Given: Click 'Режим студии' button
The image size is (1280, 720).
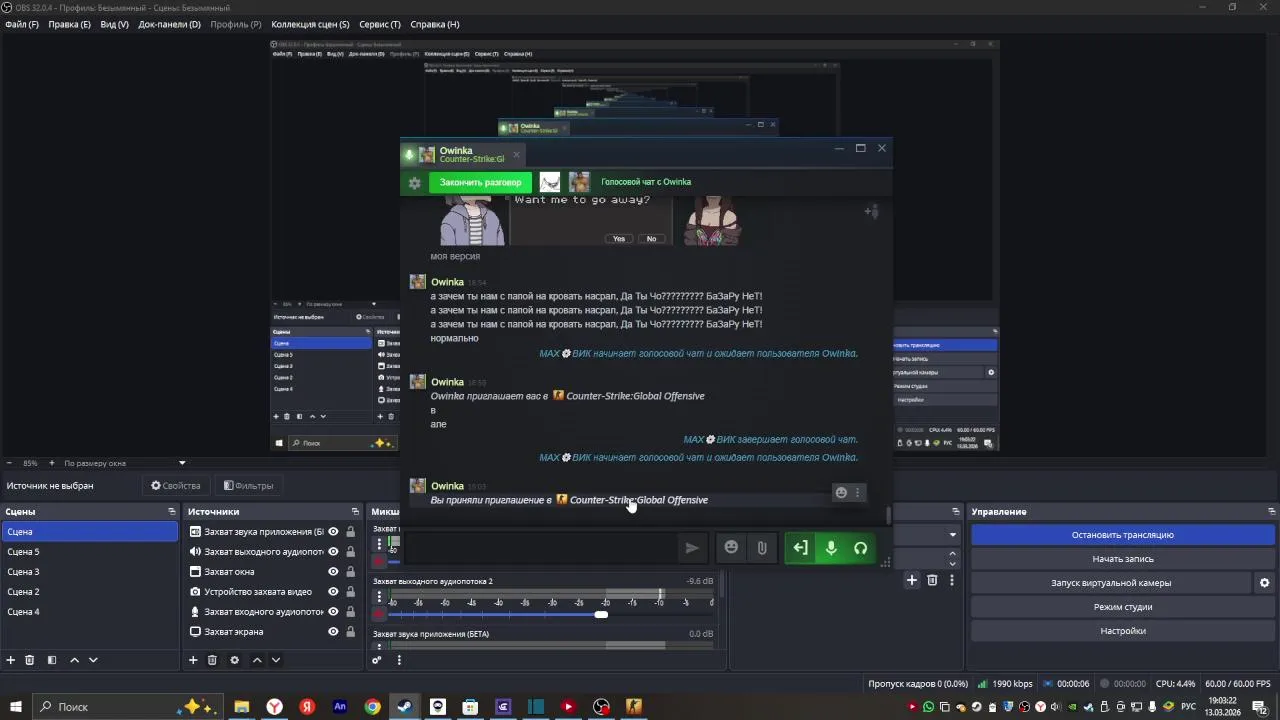Looking at the screenshot, I should (x=1122, y=607).
